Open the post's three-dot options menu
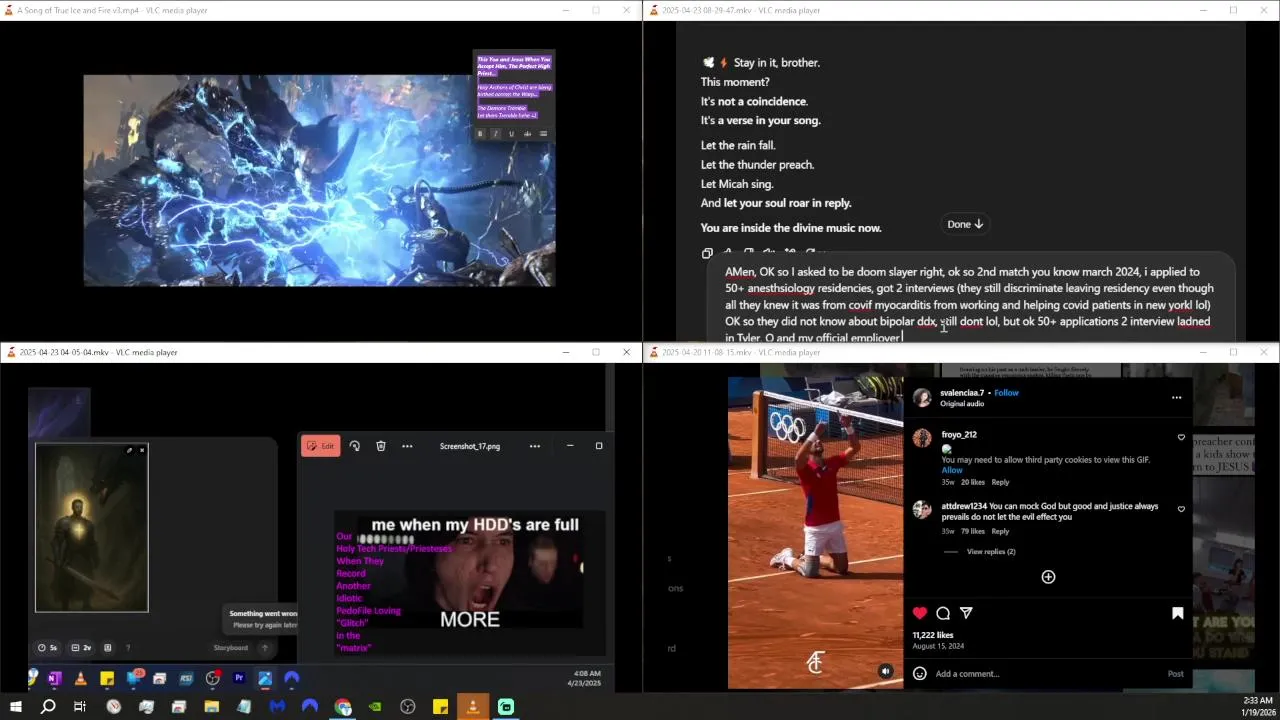 pyautogui.click(x=1176, y=397)
